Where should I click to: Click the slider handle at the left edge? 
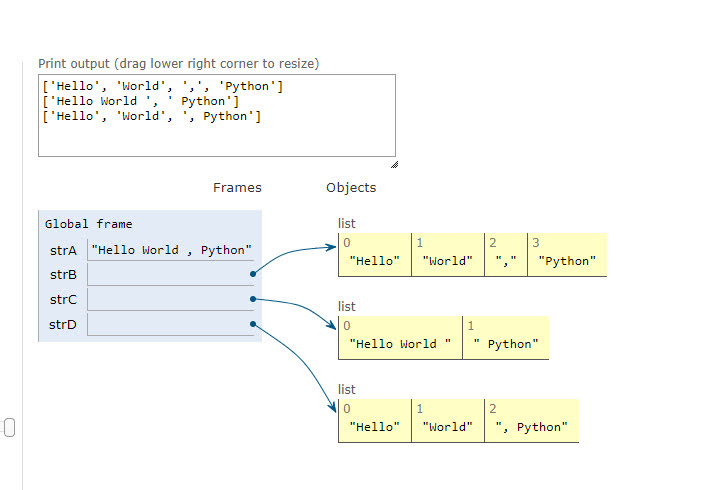click(x=9, y=427)
